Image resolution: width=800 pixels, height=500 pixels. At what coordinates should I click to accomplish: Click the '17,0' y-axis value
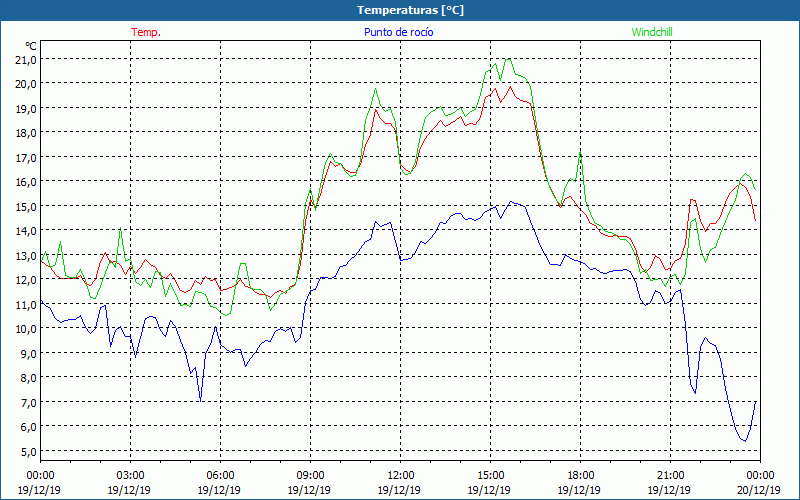(x=27, y=157)
